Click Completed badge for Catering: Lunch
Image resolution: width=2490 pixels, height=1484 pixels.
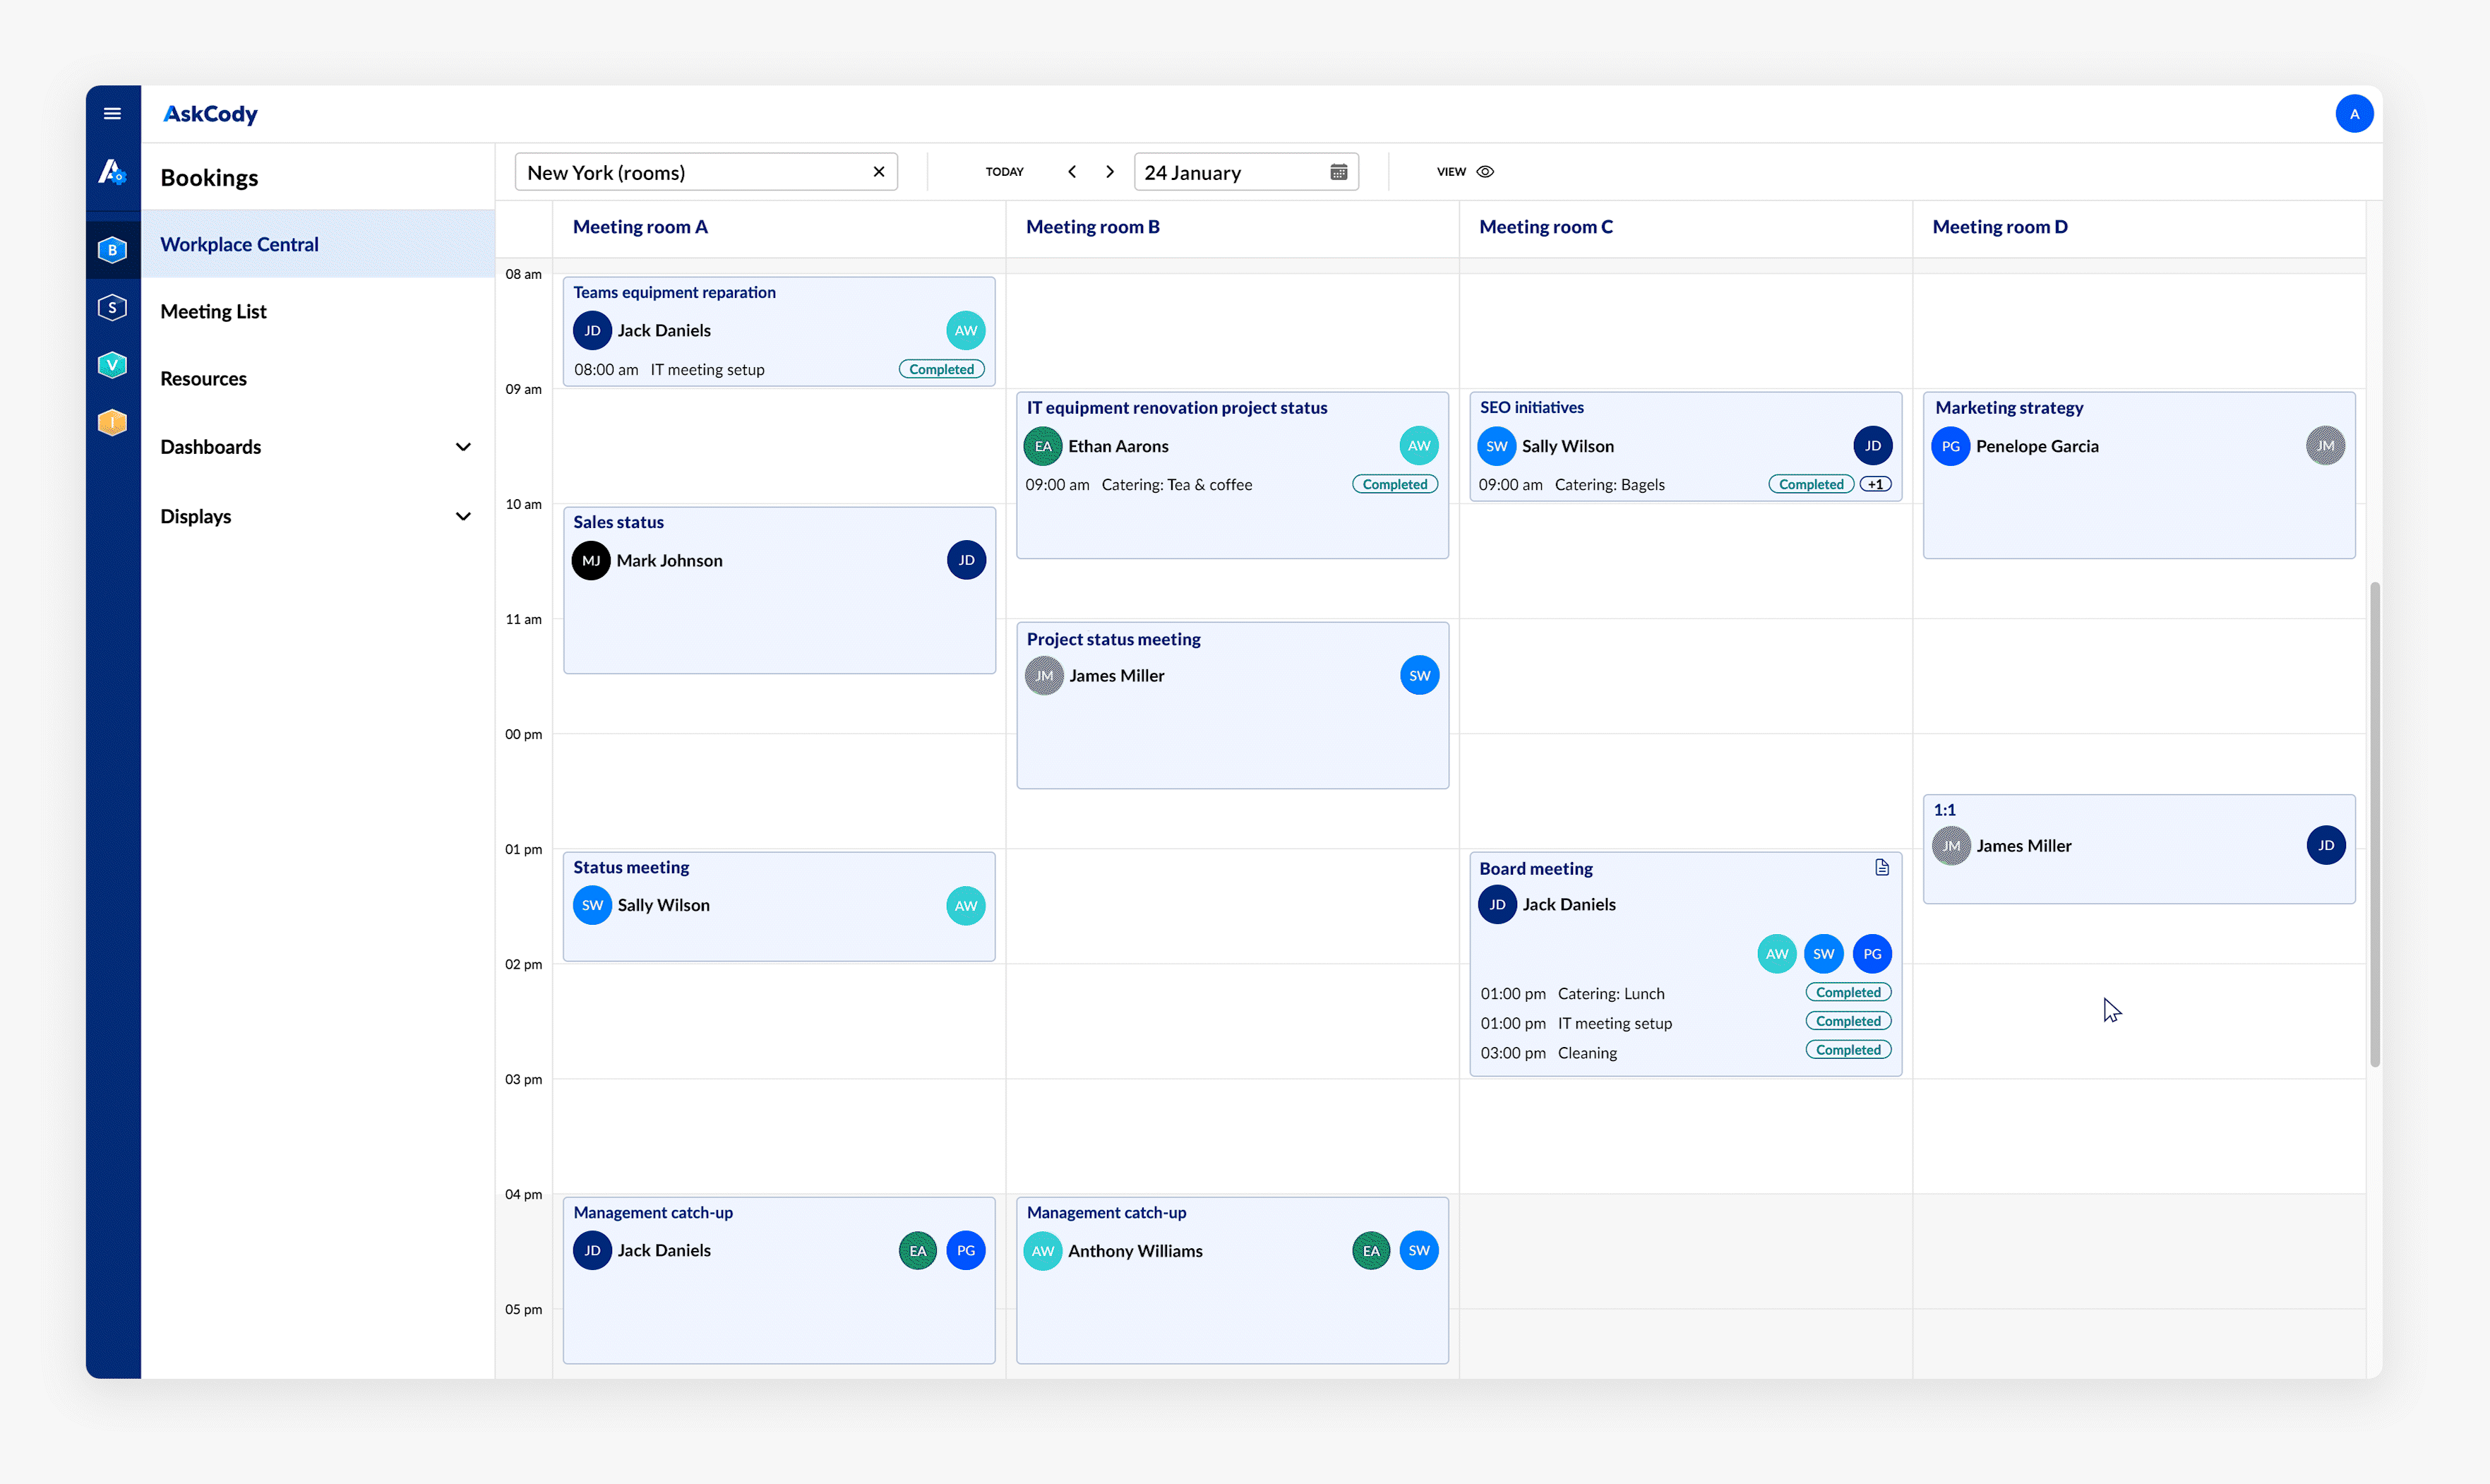[x=1848, y=992]
